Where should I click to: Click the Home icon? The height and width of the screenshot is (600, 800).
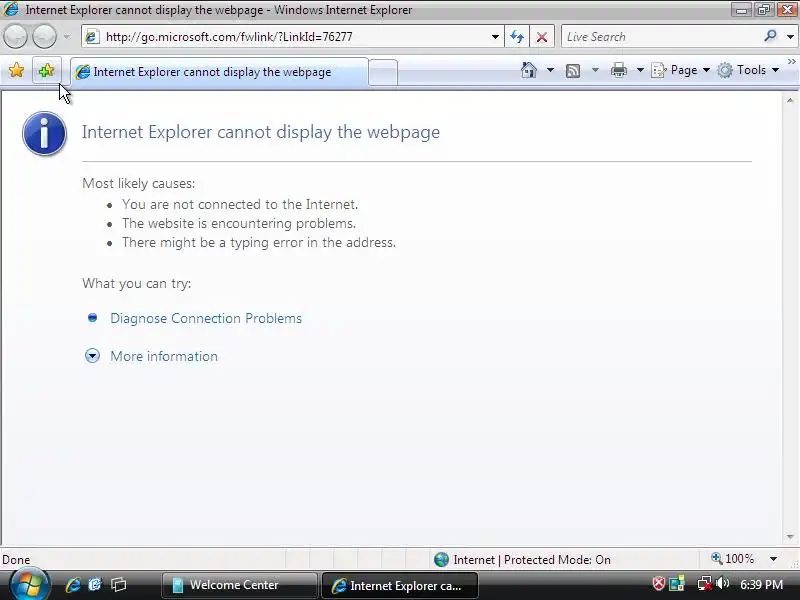point(529,70)
